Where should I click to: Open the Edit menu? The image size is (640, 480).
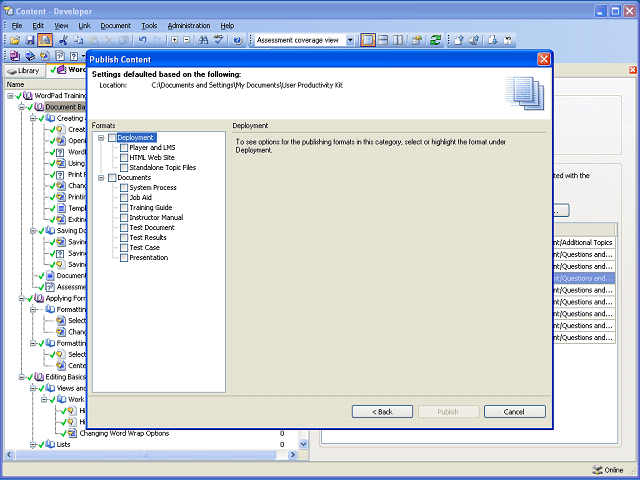coord(38,26)
